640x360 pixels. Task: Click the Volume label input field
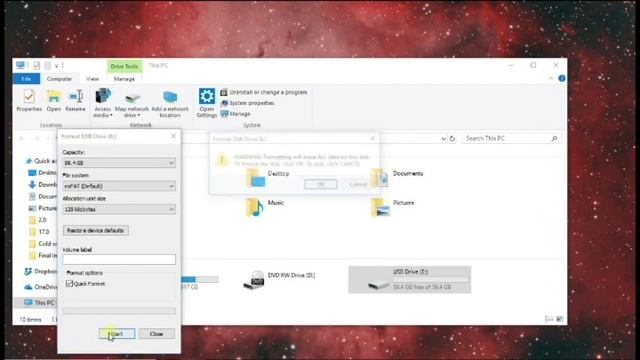point(119,259)
